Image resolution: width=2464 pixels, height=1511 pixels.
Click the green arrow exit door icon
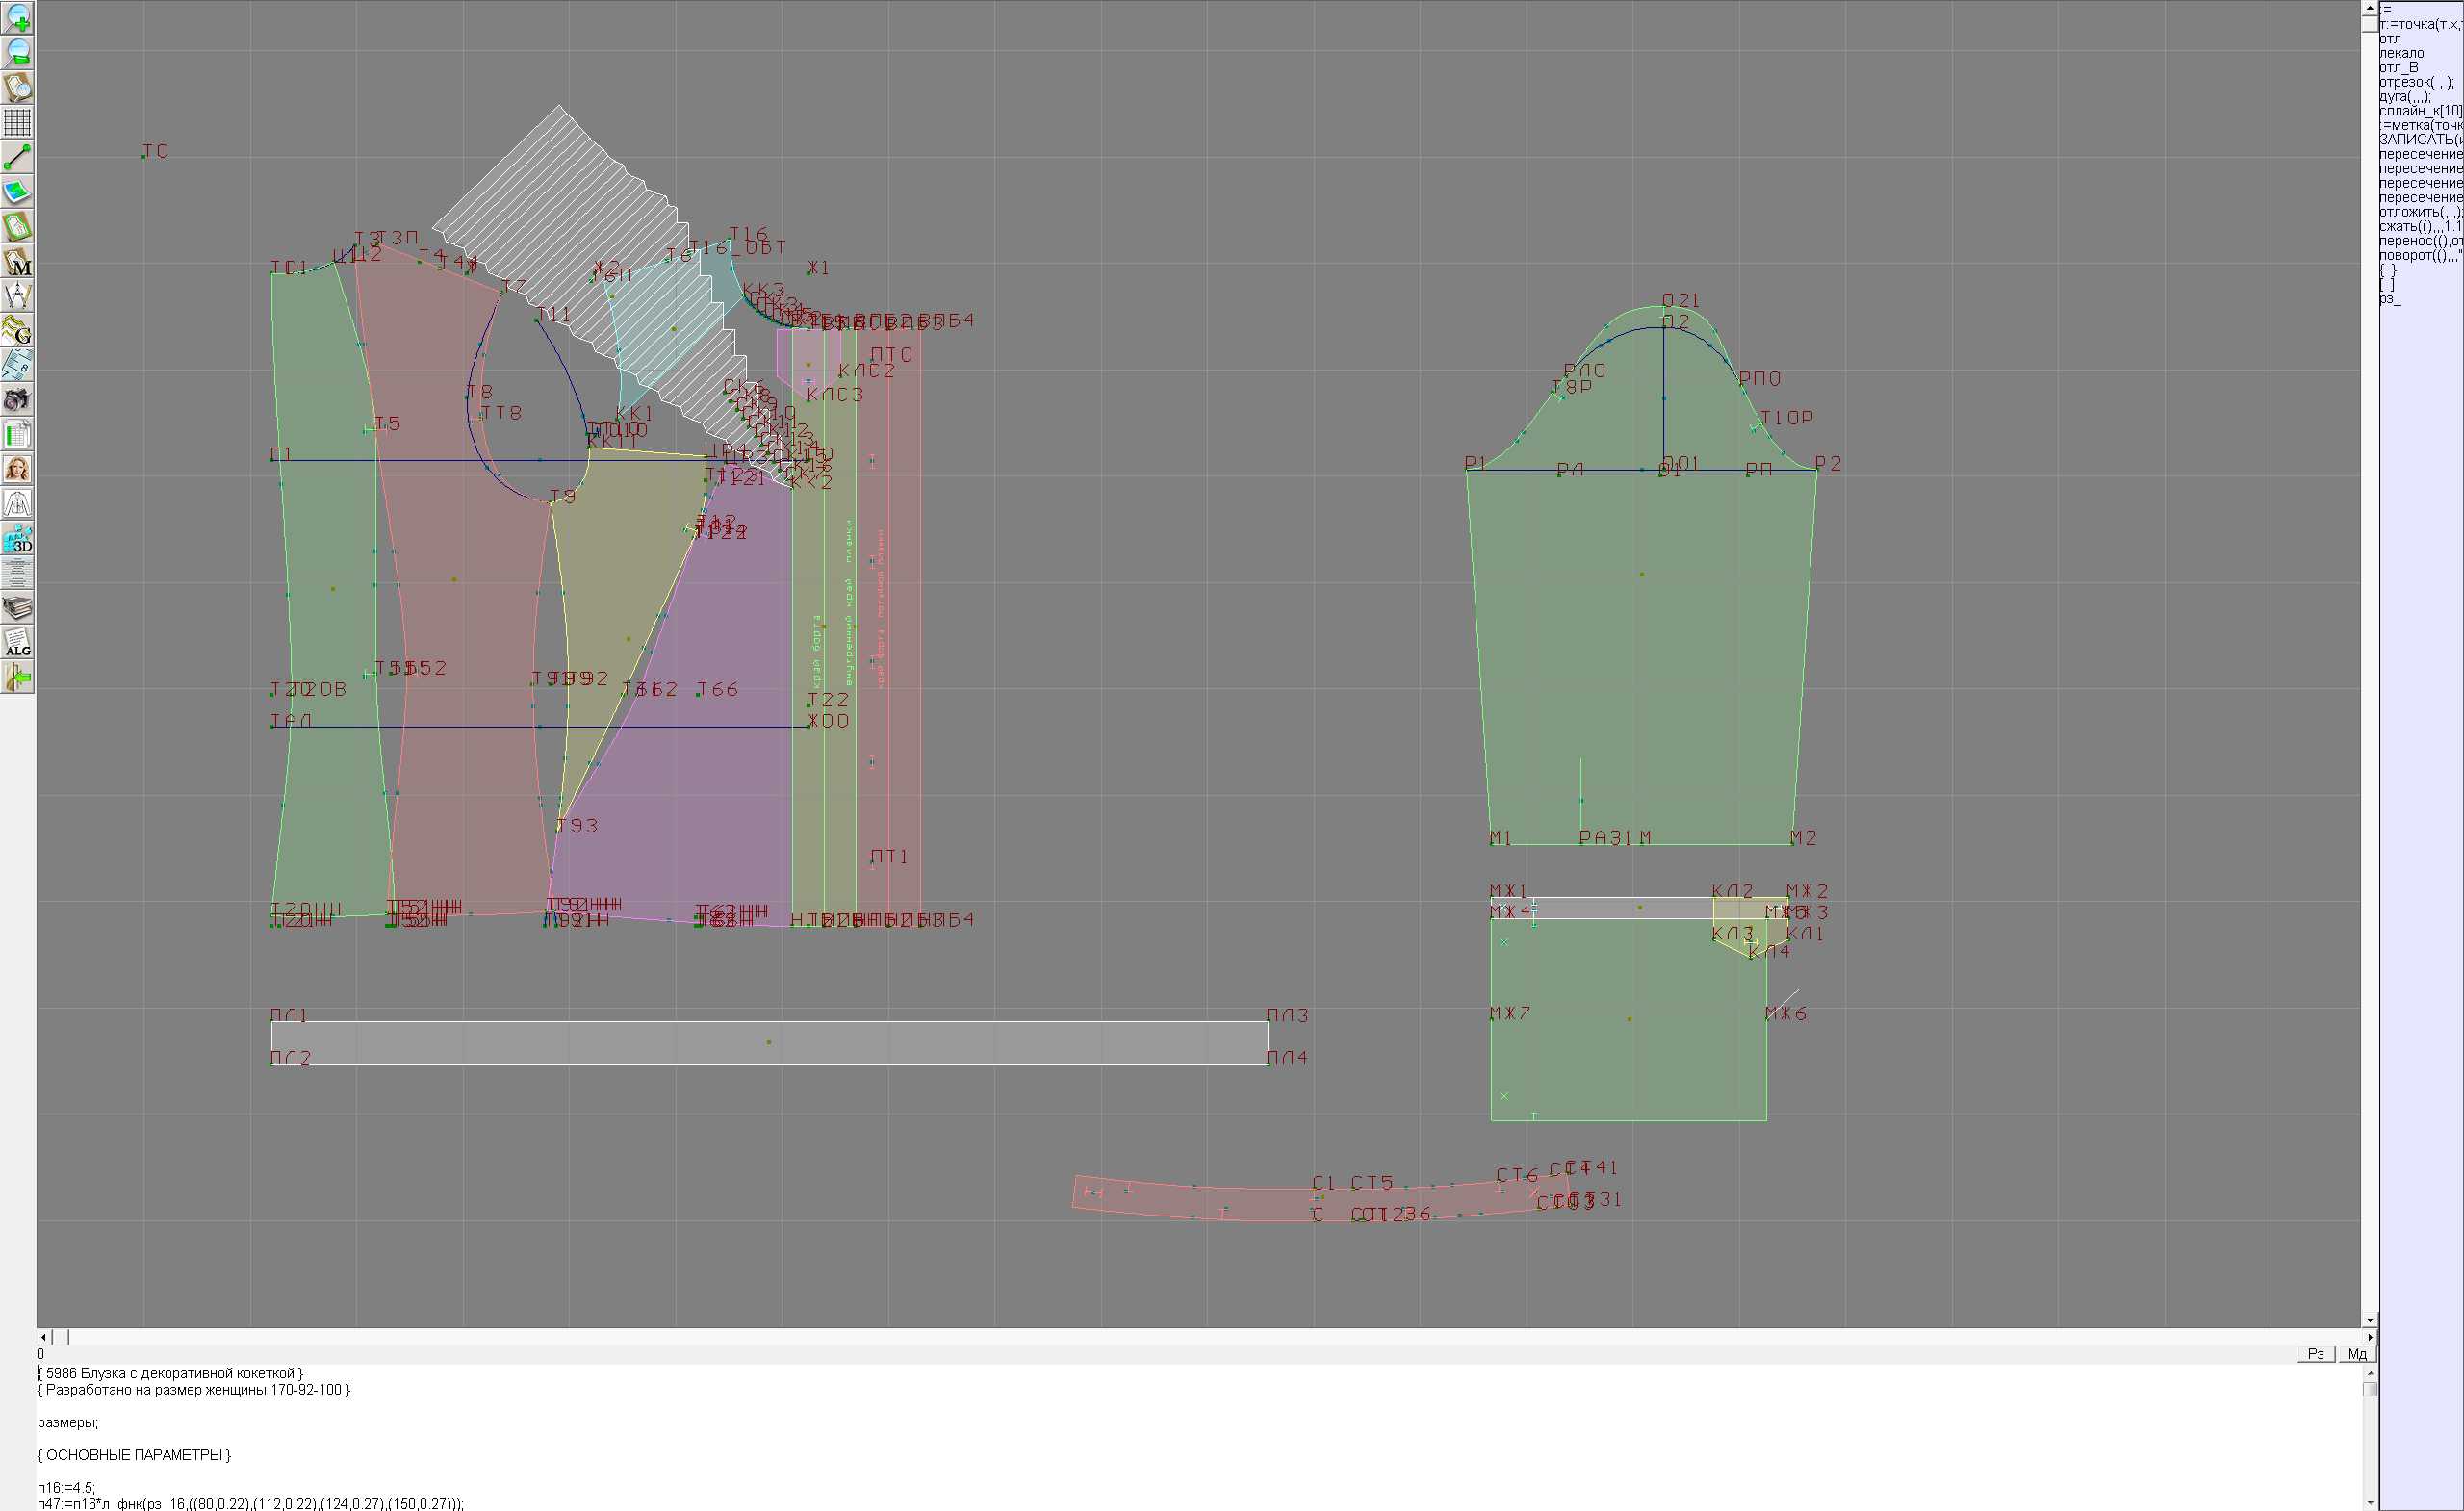coord(17,678)
